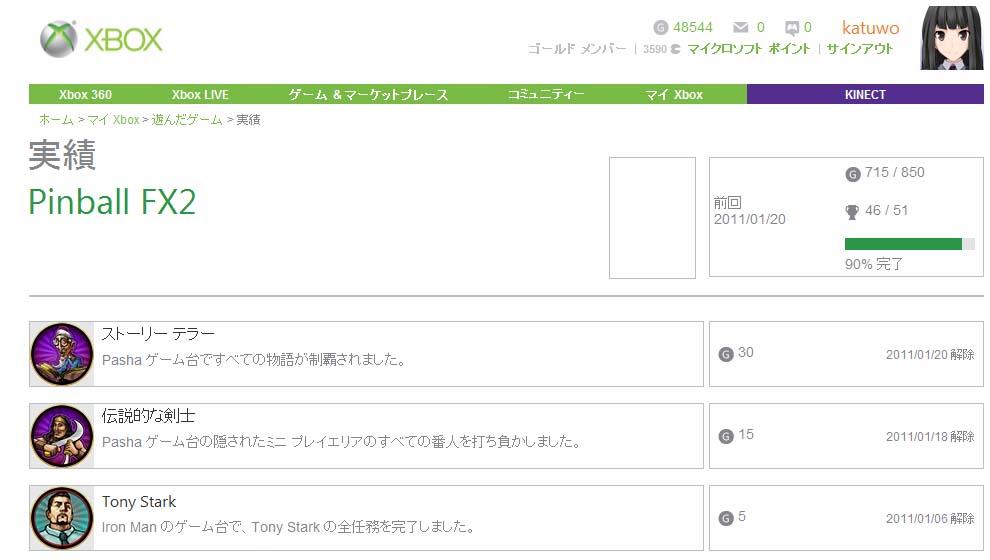Click the gamerscore G icon beside 48544

(660, 28)
